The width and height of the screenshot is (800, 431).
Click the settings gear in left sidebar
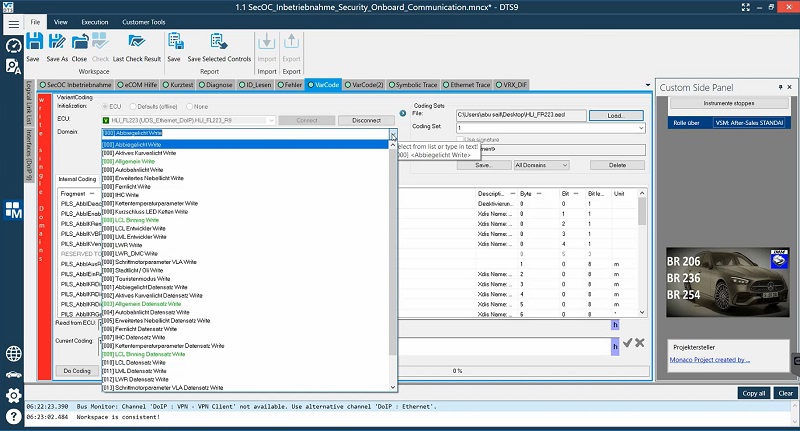click(x=13, y=395)
